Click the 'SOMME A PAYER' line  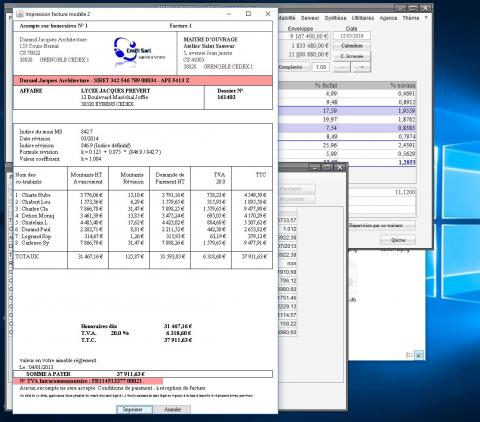[x=143, y=374]
